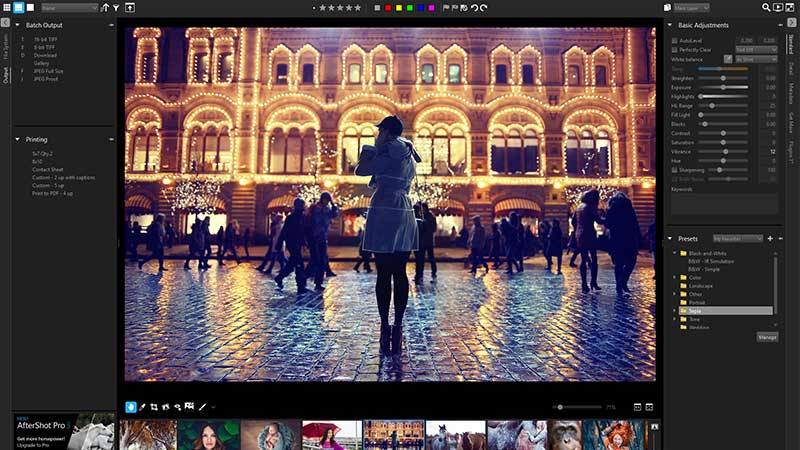Click the export/upload box icon

[x=130, y=8]
